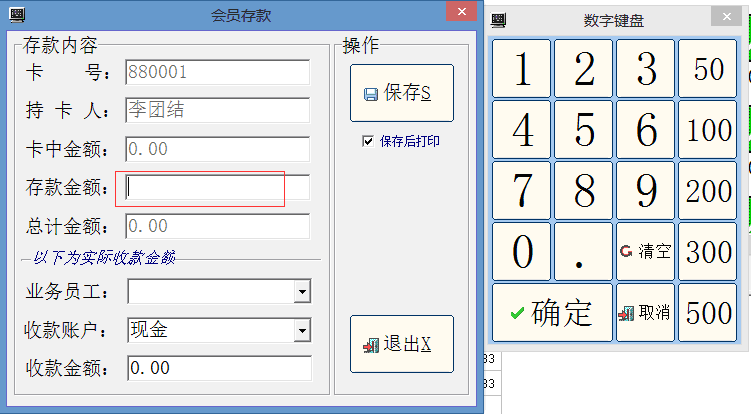Image resolution: width=751 pixels, height=414 pixels.
Task: Click the 保存S save button
Action: pyautogui.click(x=401, y=93)
